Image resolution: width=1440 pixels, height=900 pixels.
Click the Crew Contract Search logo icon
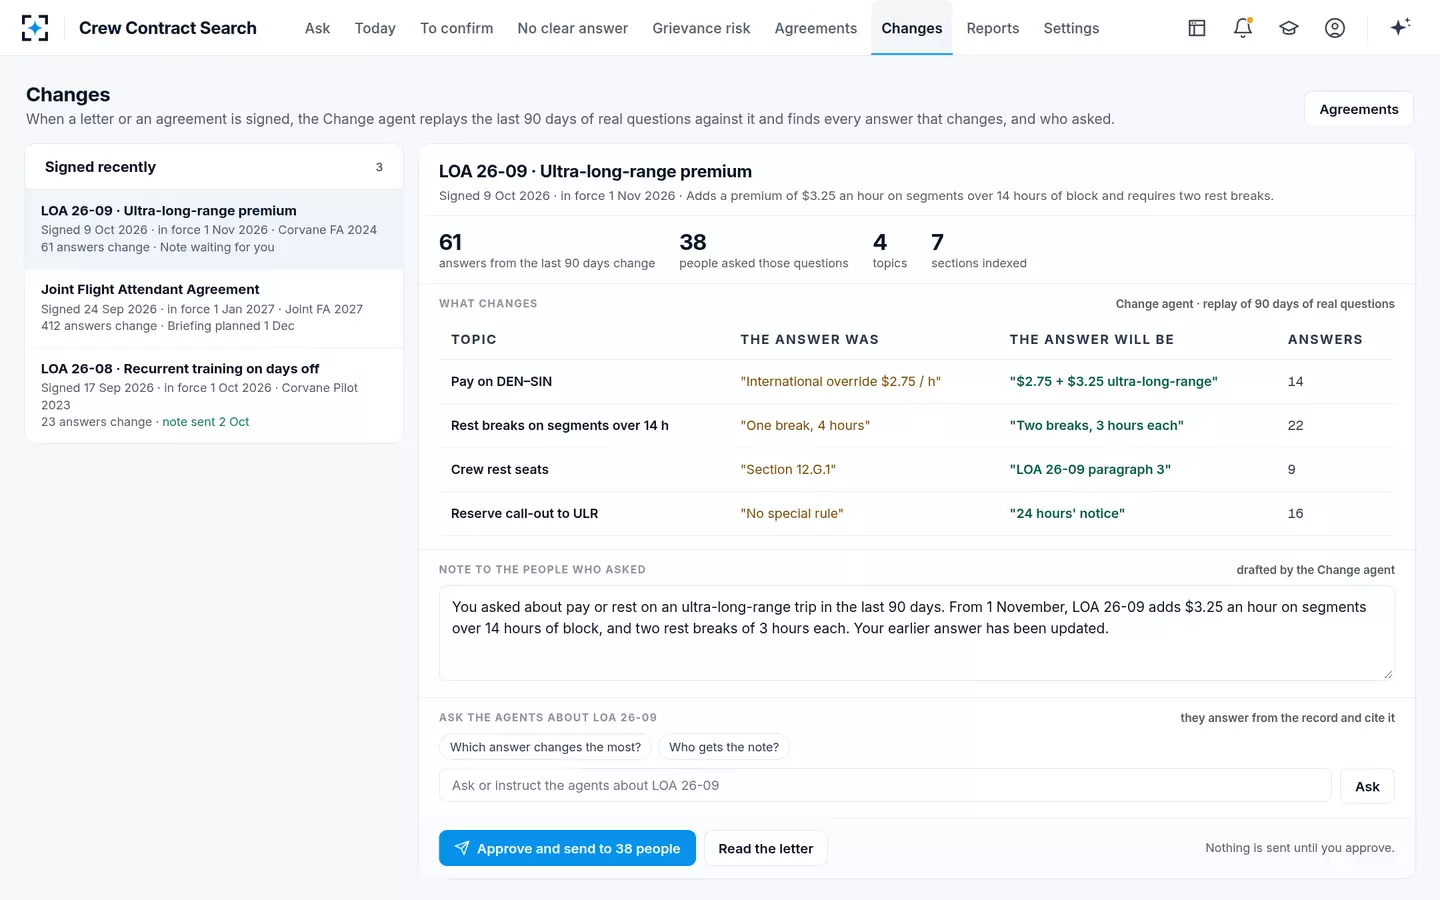[x=35, y=28]
